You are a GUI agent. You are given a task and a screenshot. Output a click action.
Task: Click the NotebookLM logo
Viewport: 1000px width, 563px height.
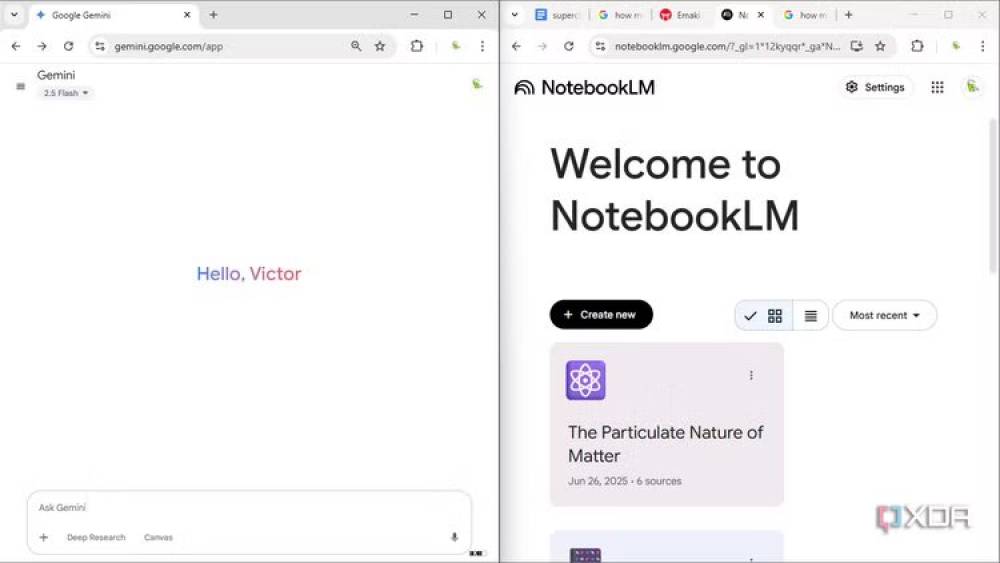[x=584, y=87]
